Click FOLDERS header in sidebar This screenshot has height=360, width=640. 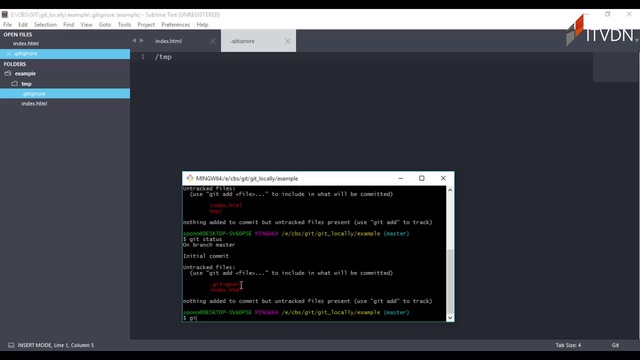click(x=15, y=64)
